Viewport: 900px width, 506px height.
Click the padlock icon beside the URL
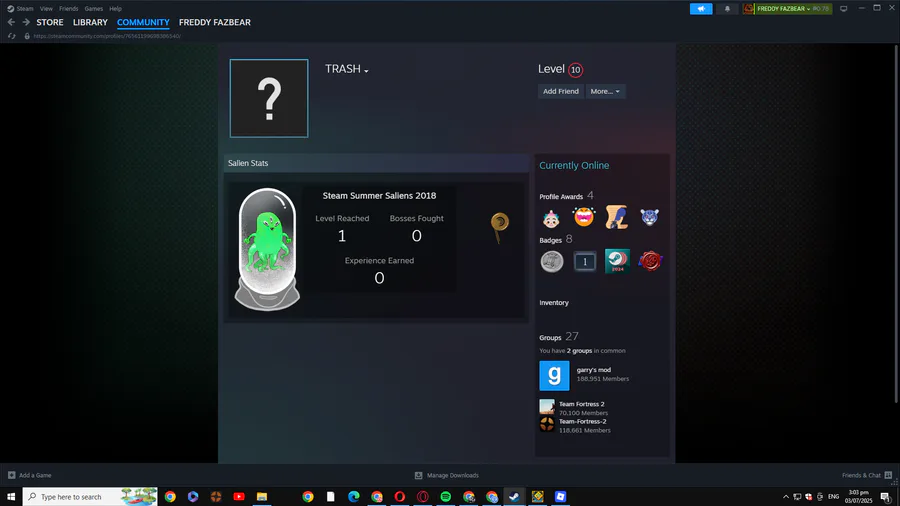(x=27, y=36)
